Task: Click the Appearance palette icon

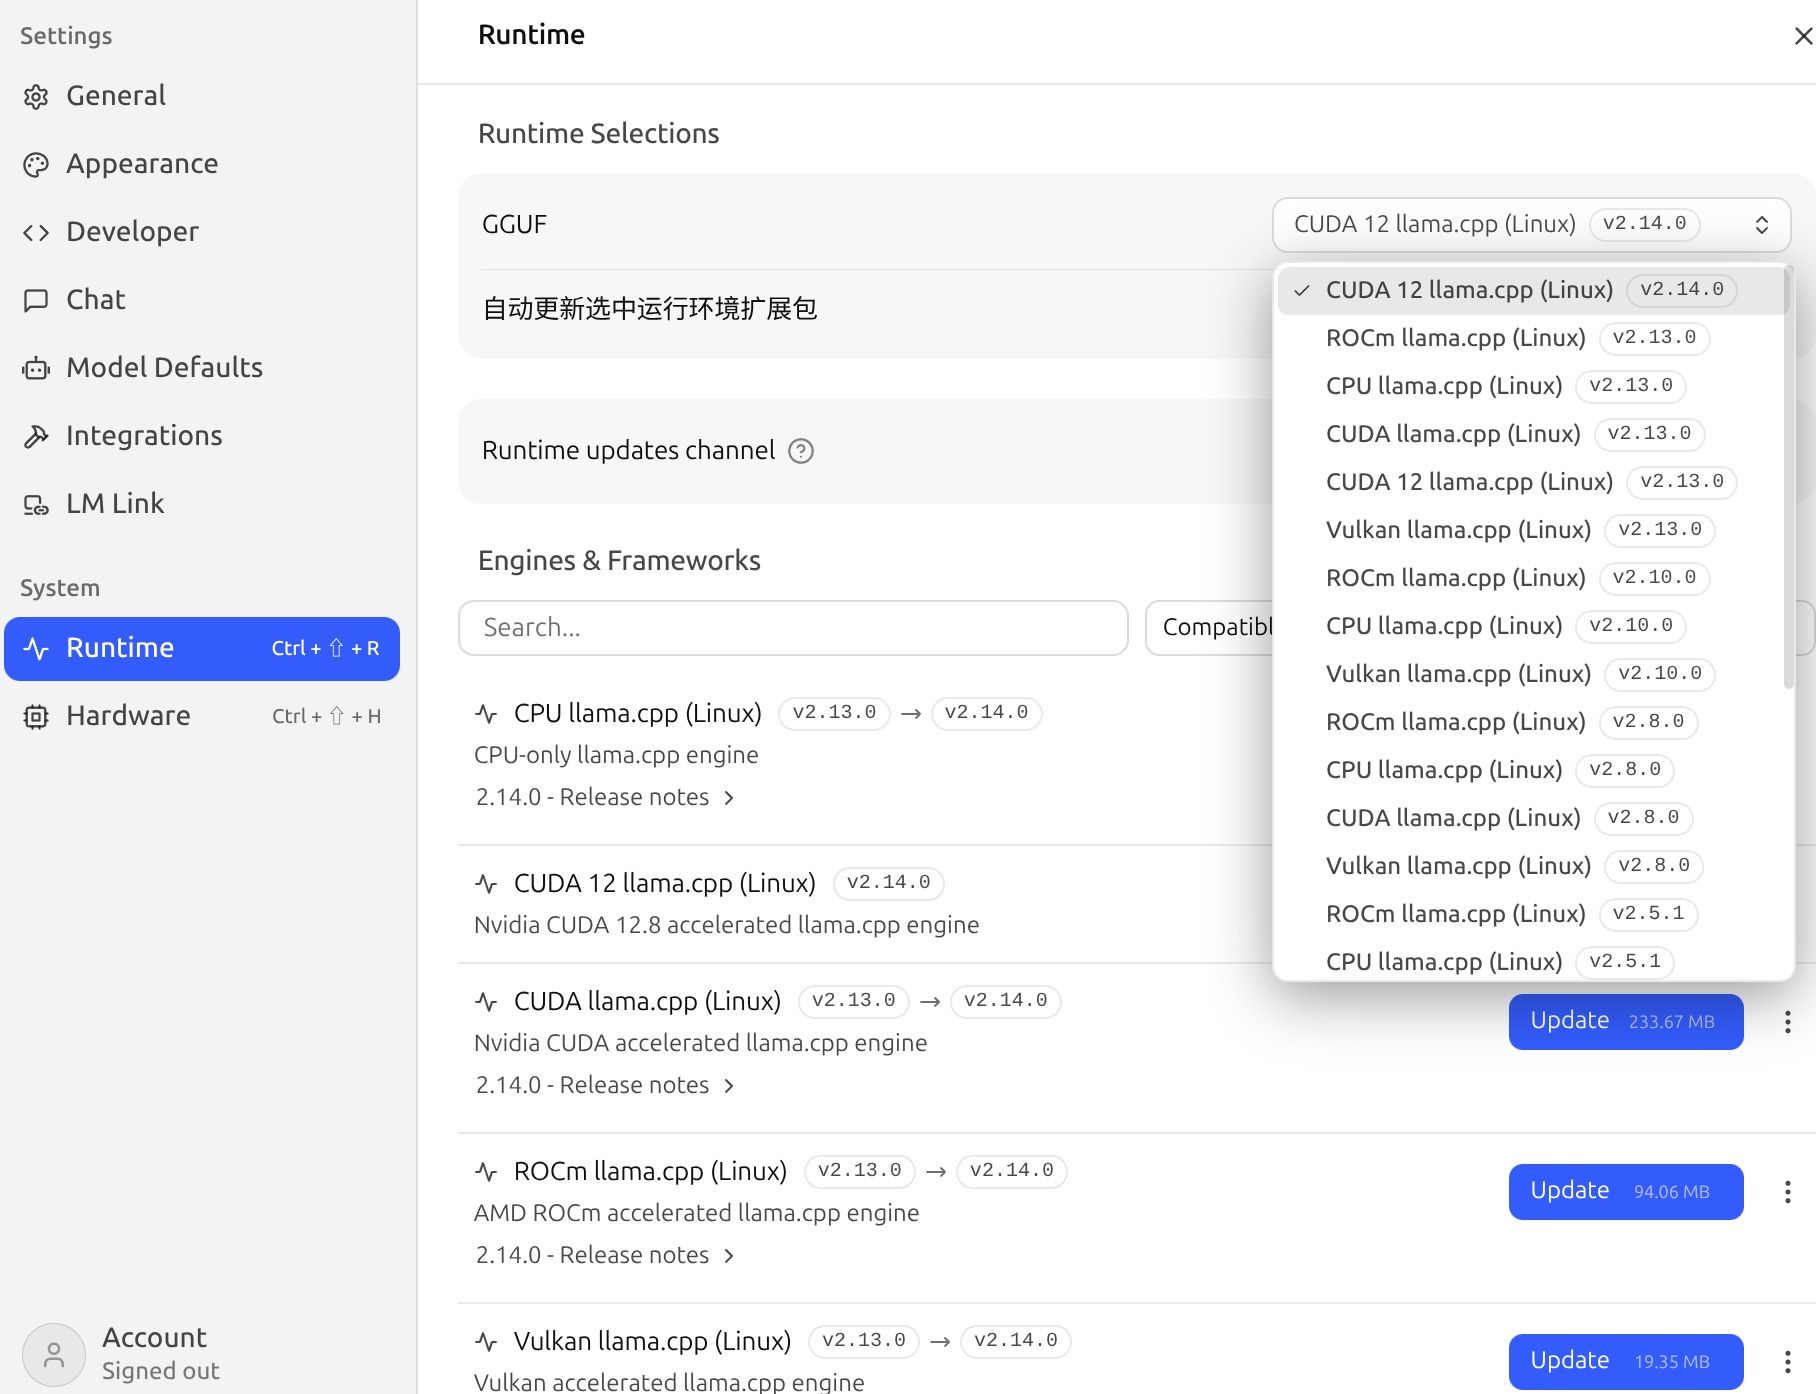Action: [36, 164]
